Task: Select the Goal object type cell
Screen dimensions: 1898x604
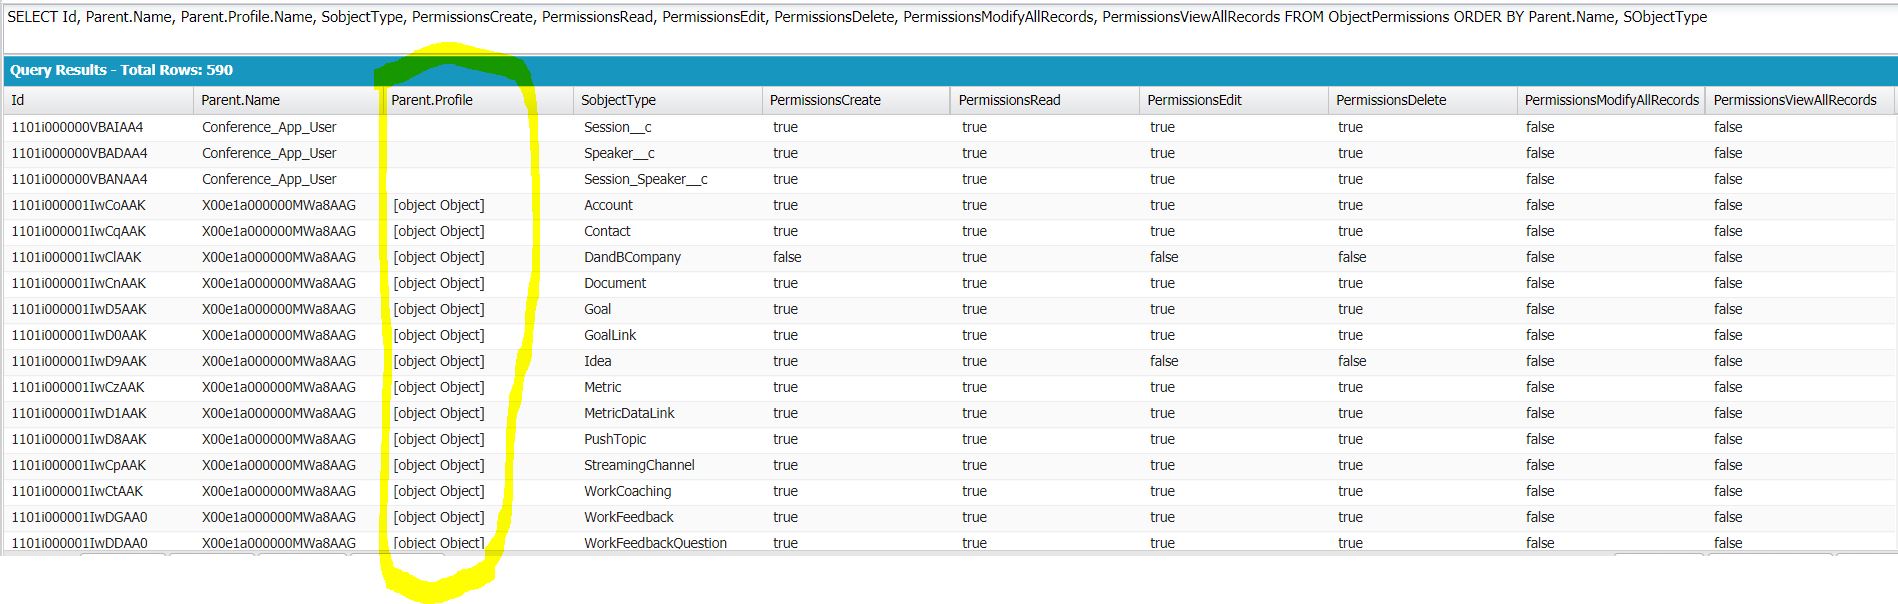Action: point(597,309)
